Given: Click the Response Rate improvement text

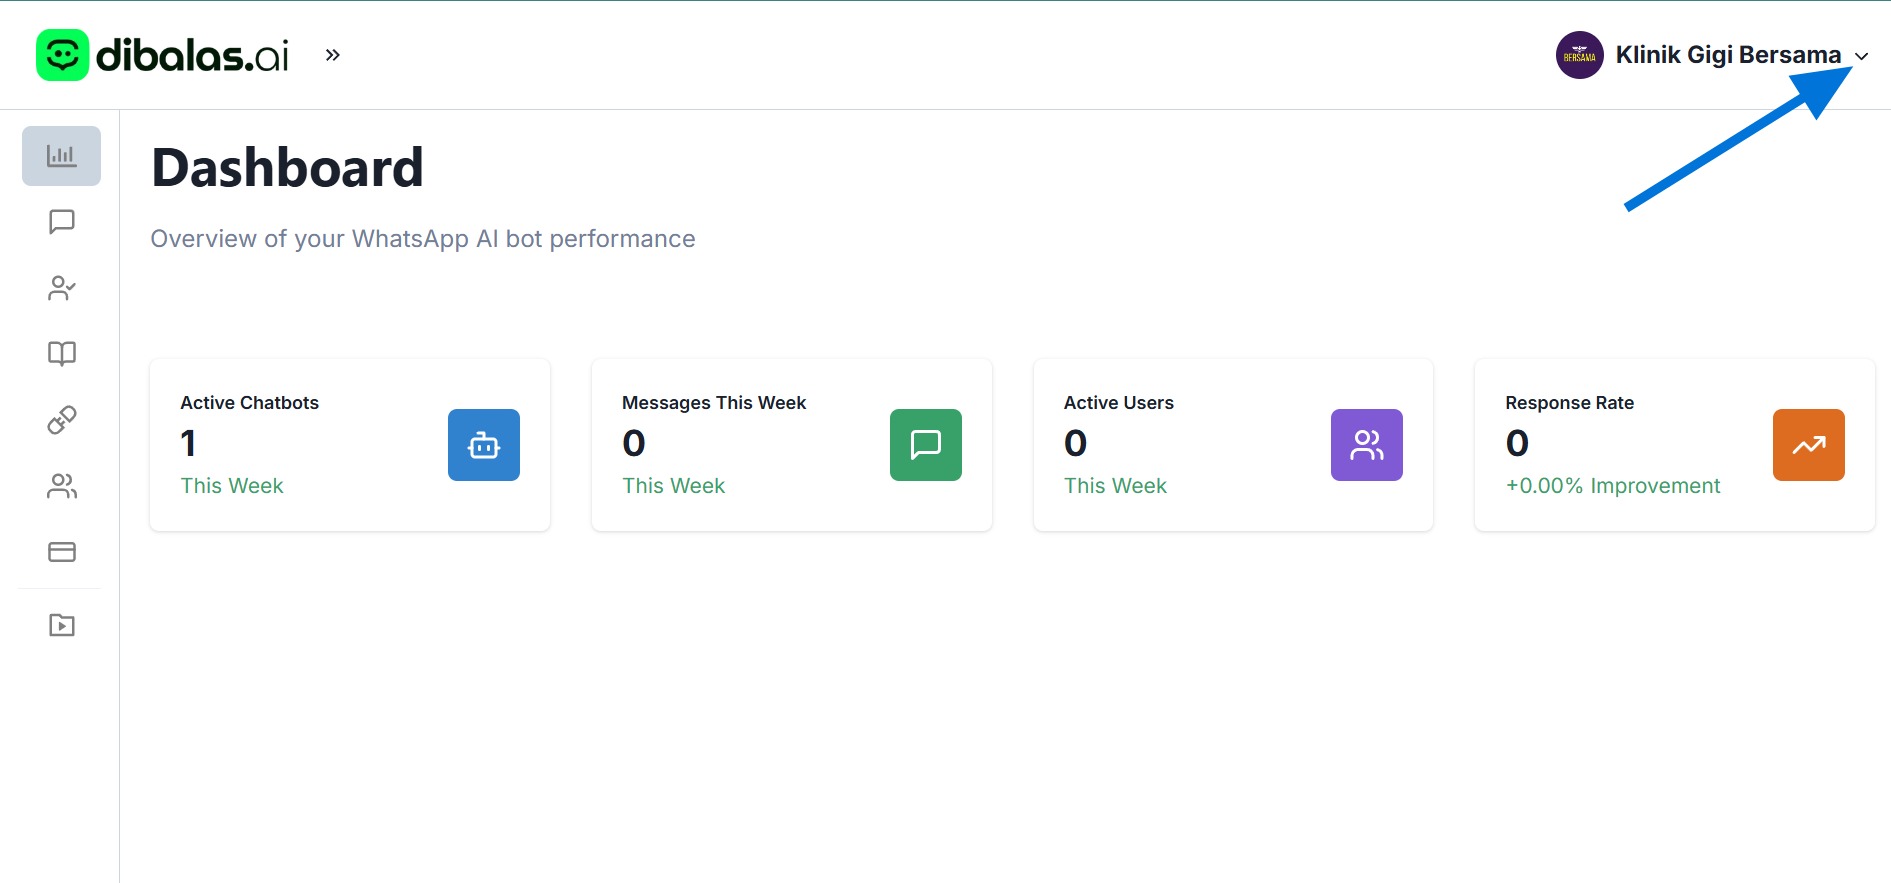Looking at the screenshot, I should 1612,486.
